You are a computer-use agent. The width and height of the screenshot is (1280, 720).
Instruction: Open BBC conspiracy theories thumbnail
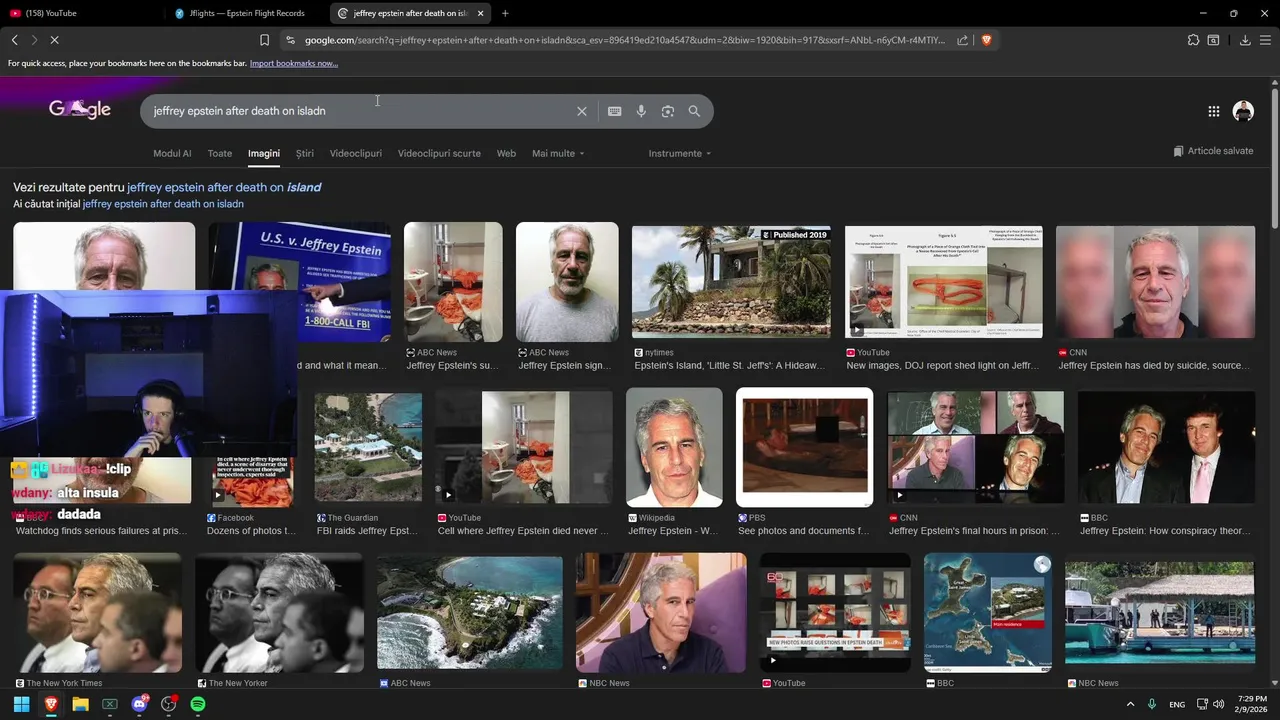pos(1166,447)
